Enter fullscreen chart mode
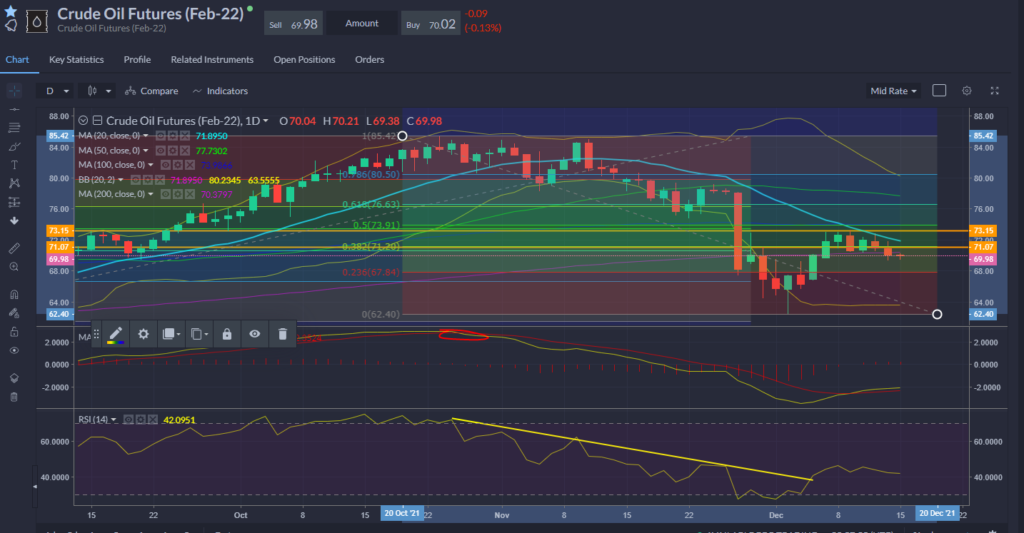Viewport: 1024px width, 533px height. click(994, 91)
